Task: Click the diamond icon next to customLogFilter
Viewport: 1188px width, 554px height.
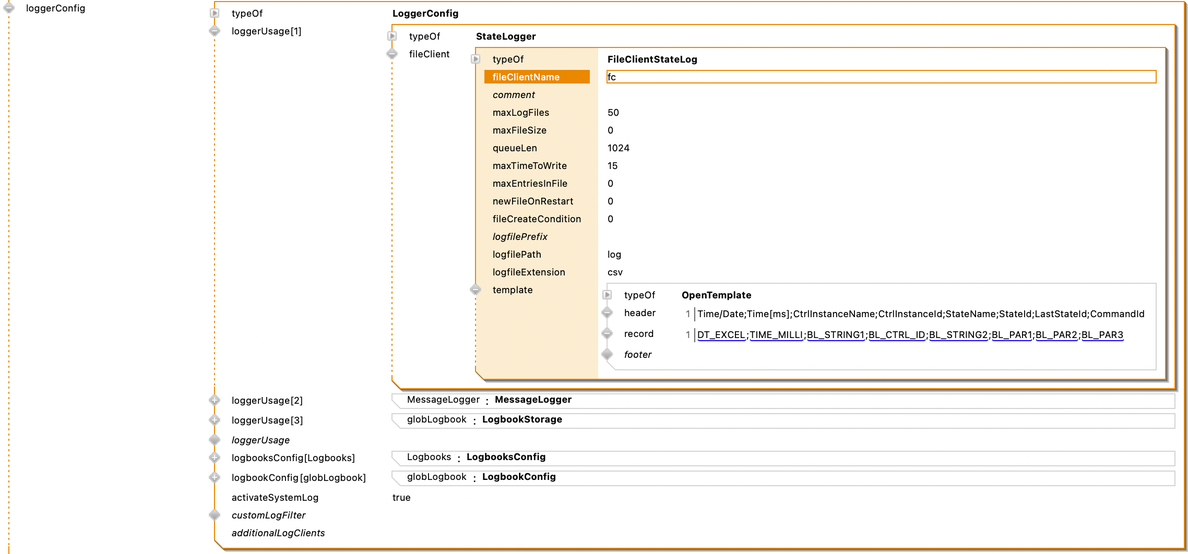Action: (x=214, y=516)
